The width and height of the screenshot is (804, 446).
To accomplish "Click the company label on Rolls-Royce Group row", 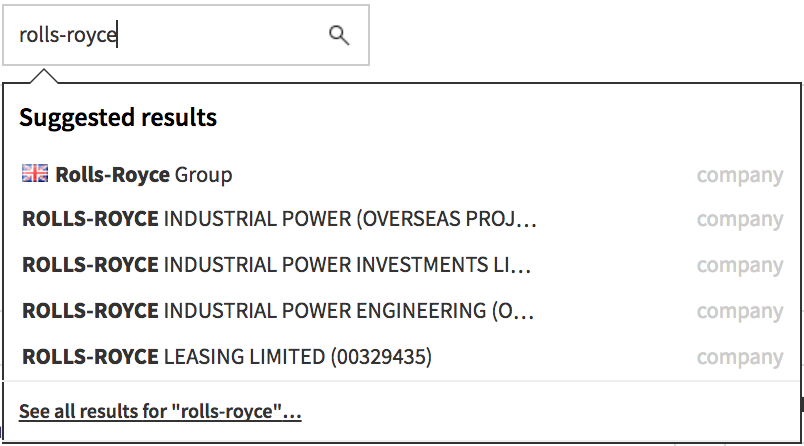I will tap(740, 176).
